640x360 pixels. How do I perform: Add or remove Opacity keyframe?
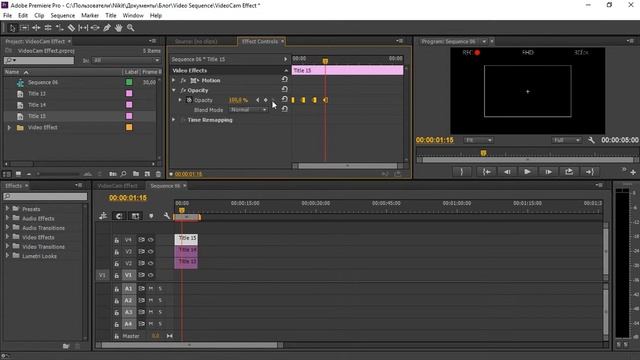coord(266,100)
